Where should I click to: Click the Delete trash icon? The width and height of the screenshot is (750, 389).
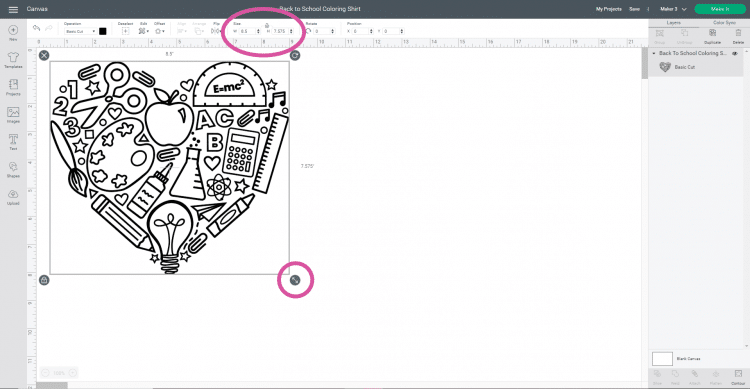pyautogui.click(x=738, y=33)
